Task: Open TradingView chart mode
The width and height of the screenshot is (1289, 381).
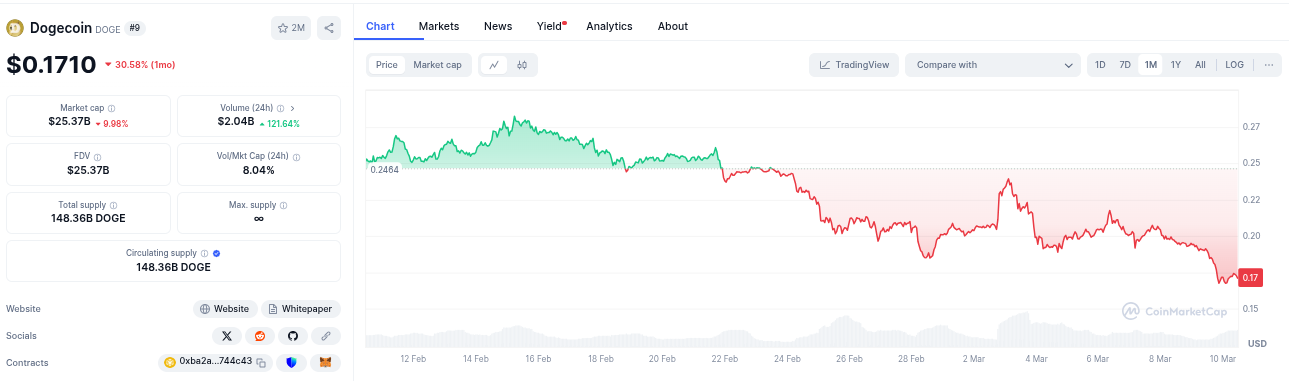Action: [x=854, y=65]
